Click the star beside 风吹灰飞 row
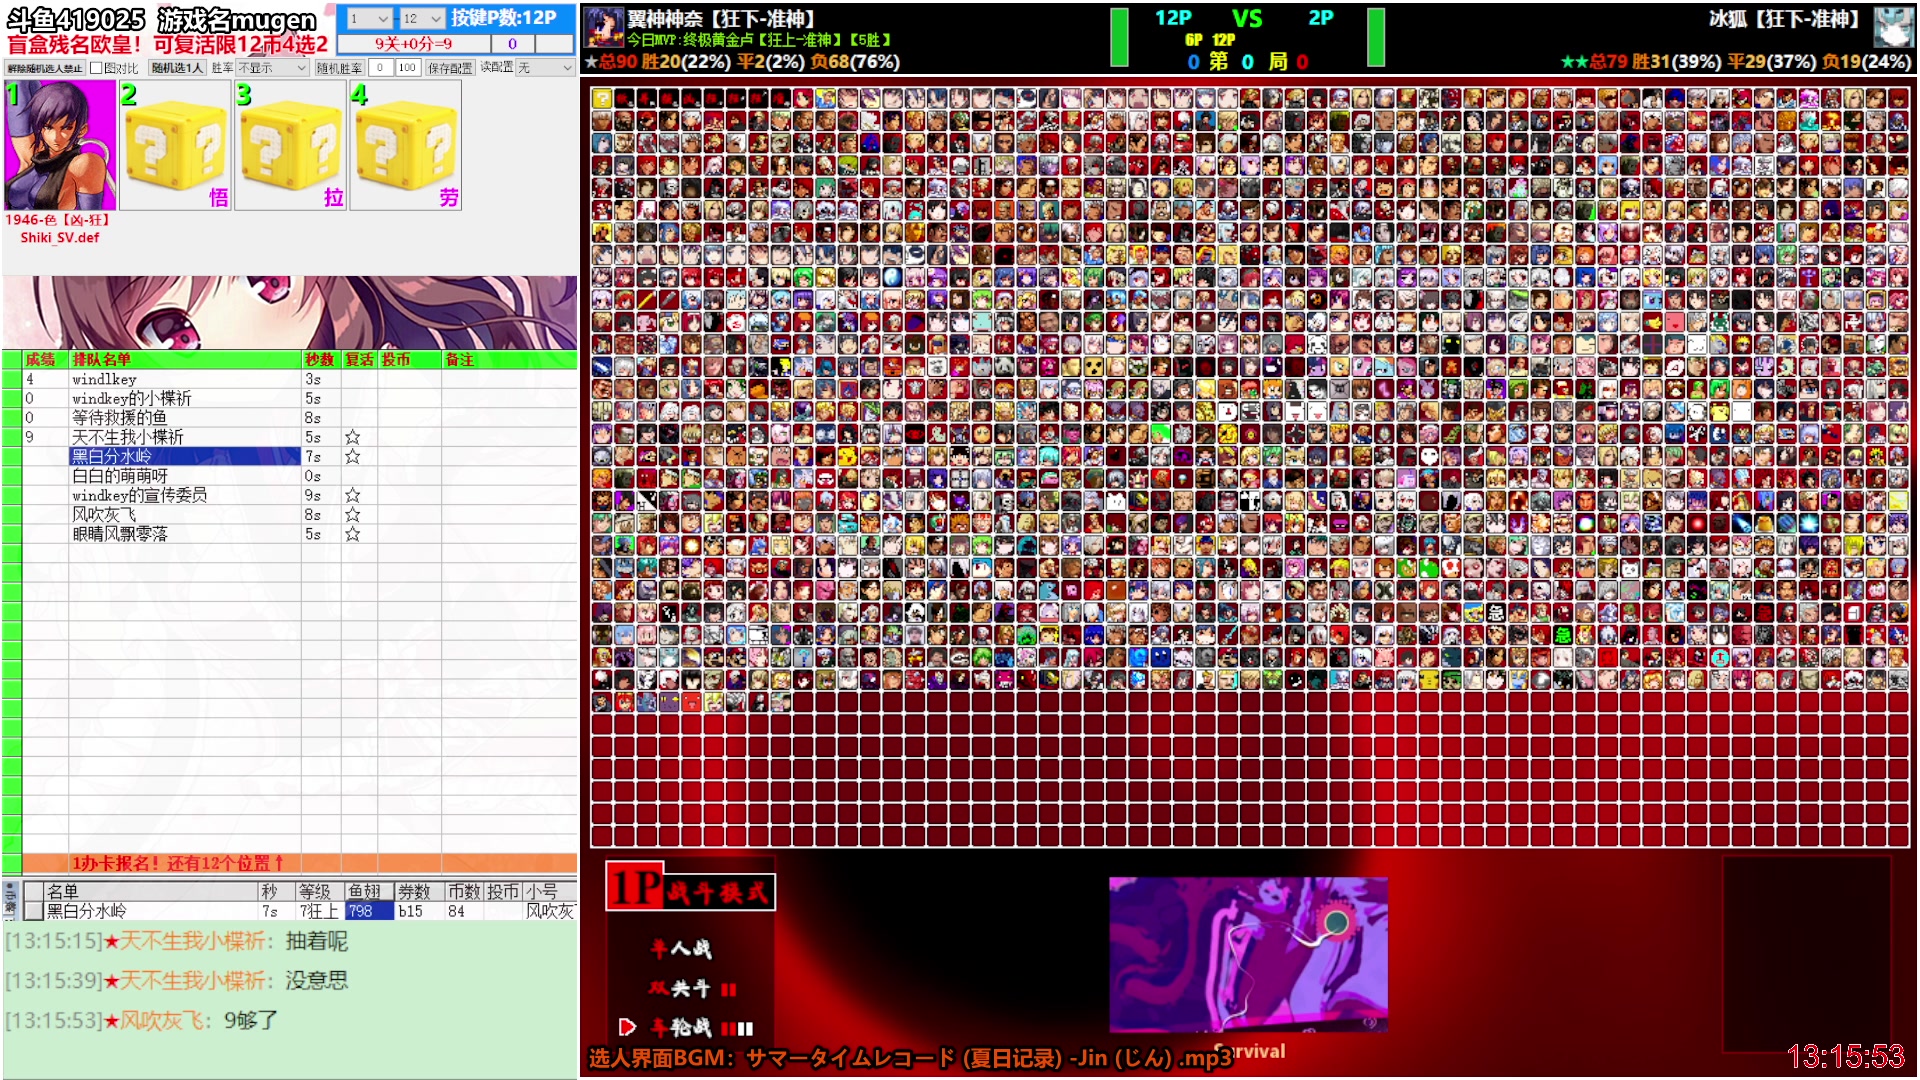 coord(352,514)
